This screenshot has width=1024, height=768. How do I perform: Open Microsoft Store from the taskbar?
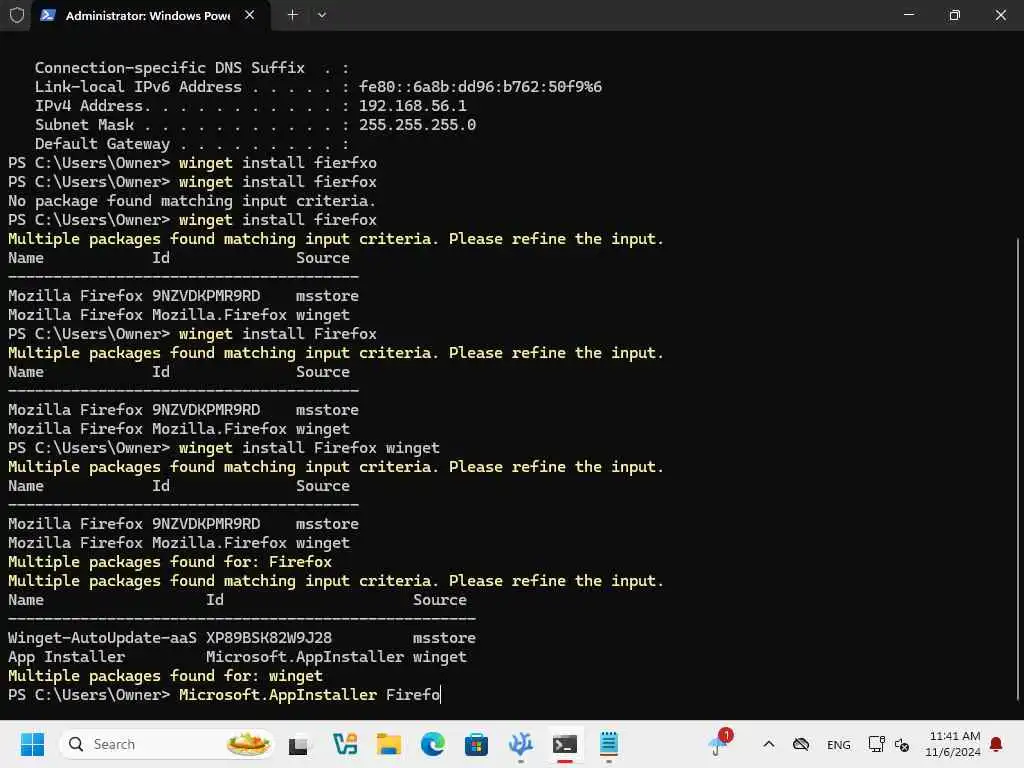pyautogui.click(x=476, y=744)
